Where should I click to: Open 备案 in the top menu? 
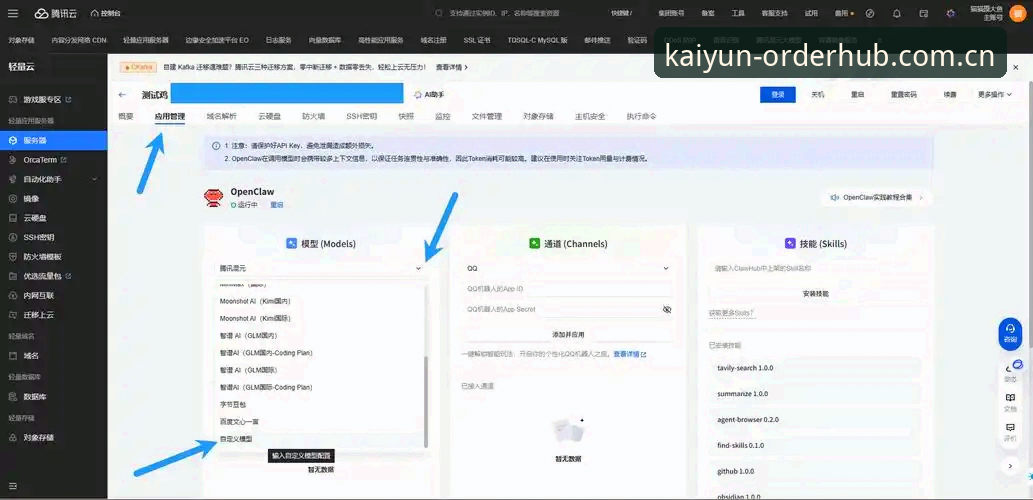708,13
